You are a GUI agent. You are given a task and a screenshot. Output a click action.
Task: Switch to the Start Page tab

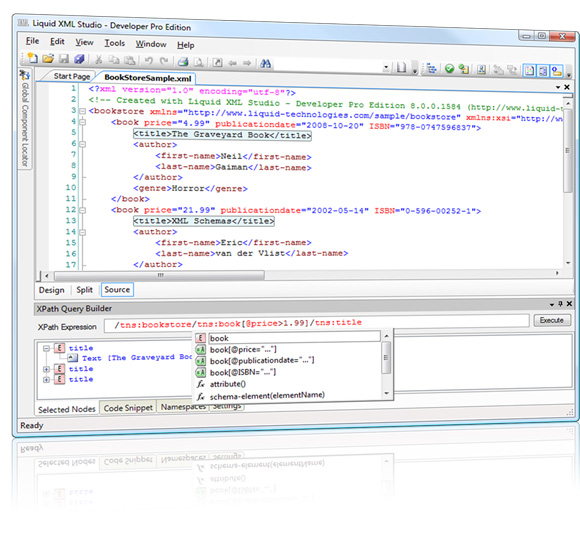coord(72,76)
